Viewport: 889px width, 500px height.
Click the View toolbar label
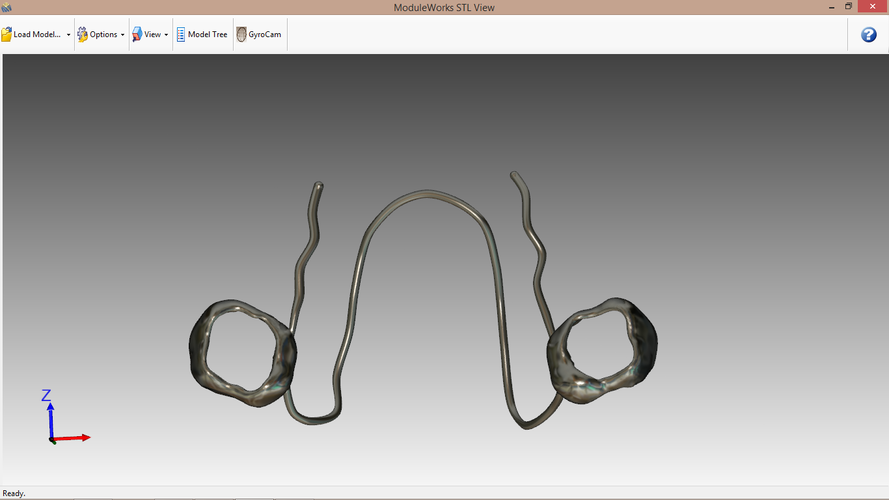pyautogui.click(x=152, y=35)
